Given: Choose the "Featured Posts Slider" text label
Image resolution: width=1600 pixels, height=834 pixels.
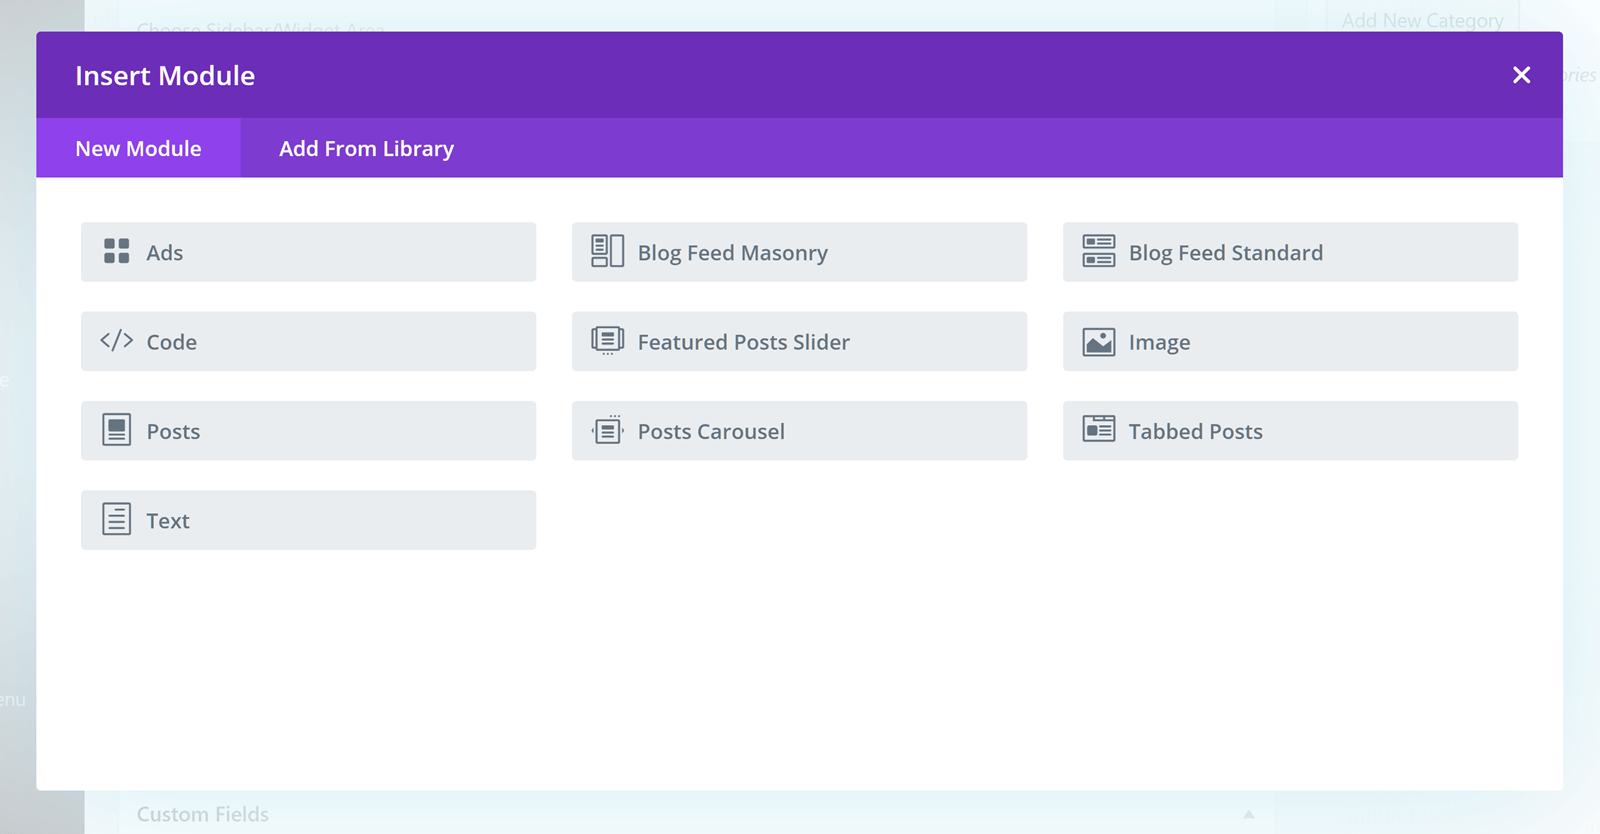Looking at the screenshot, I should pyautogui.click(x=743, y=342).
